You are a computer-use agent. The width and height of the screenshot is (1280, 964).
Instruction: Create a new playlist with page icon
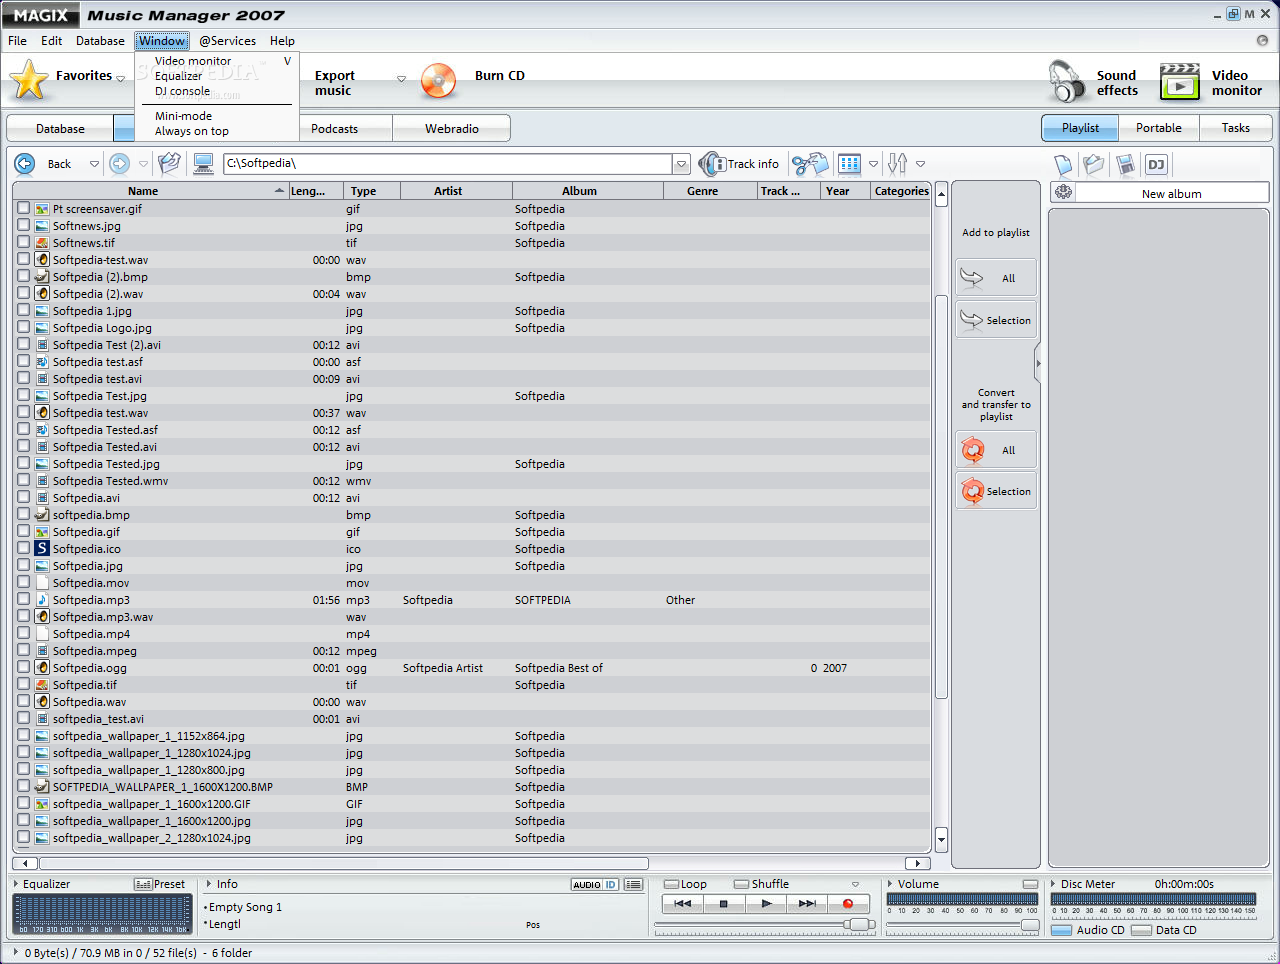point(1063,165)
